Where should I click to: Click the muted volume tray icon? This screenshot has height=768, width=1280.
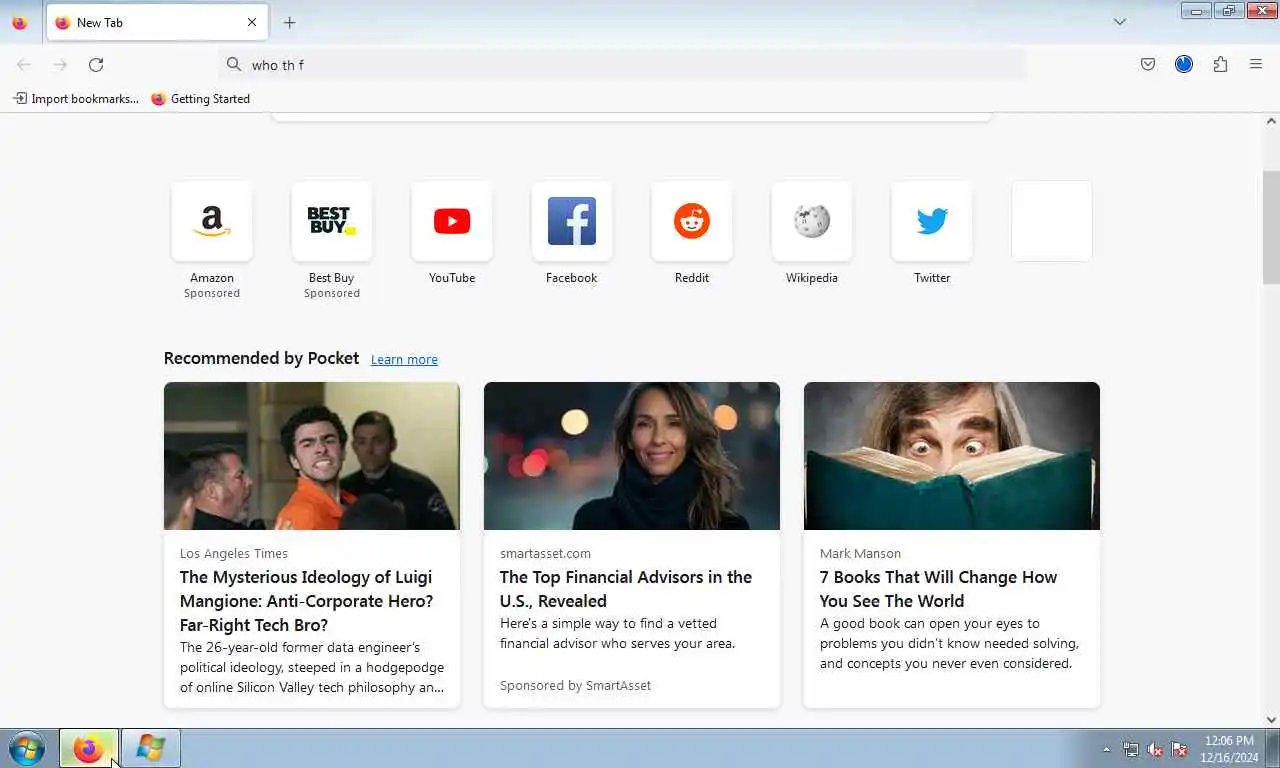point(1155,749)
